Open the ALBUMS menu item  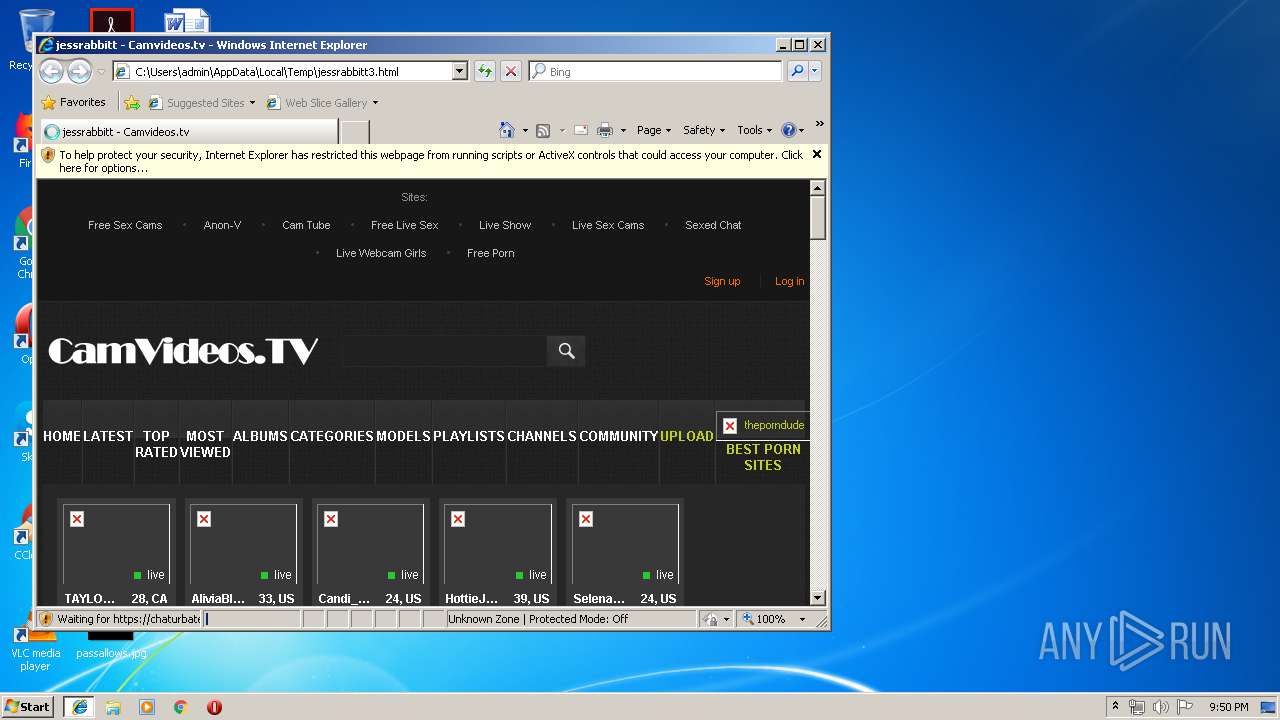260,436
